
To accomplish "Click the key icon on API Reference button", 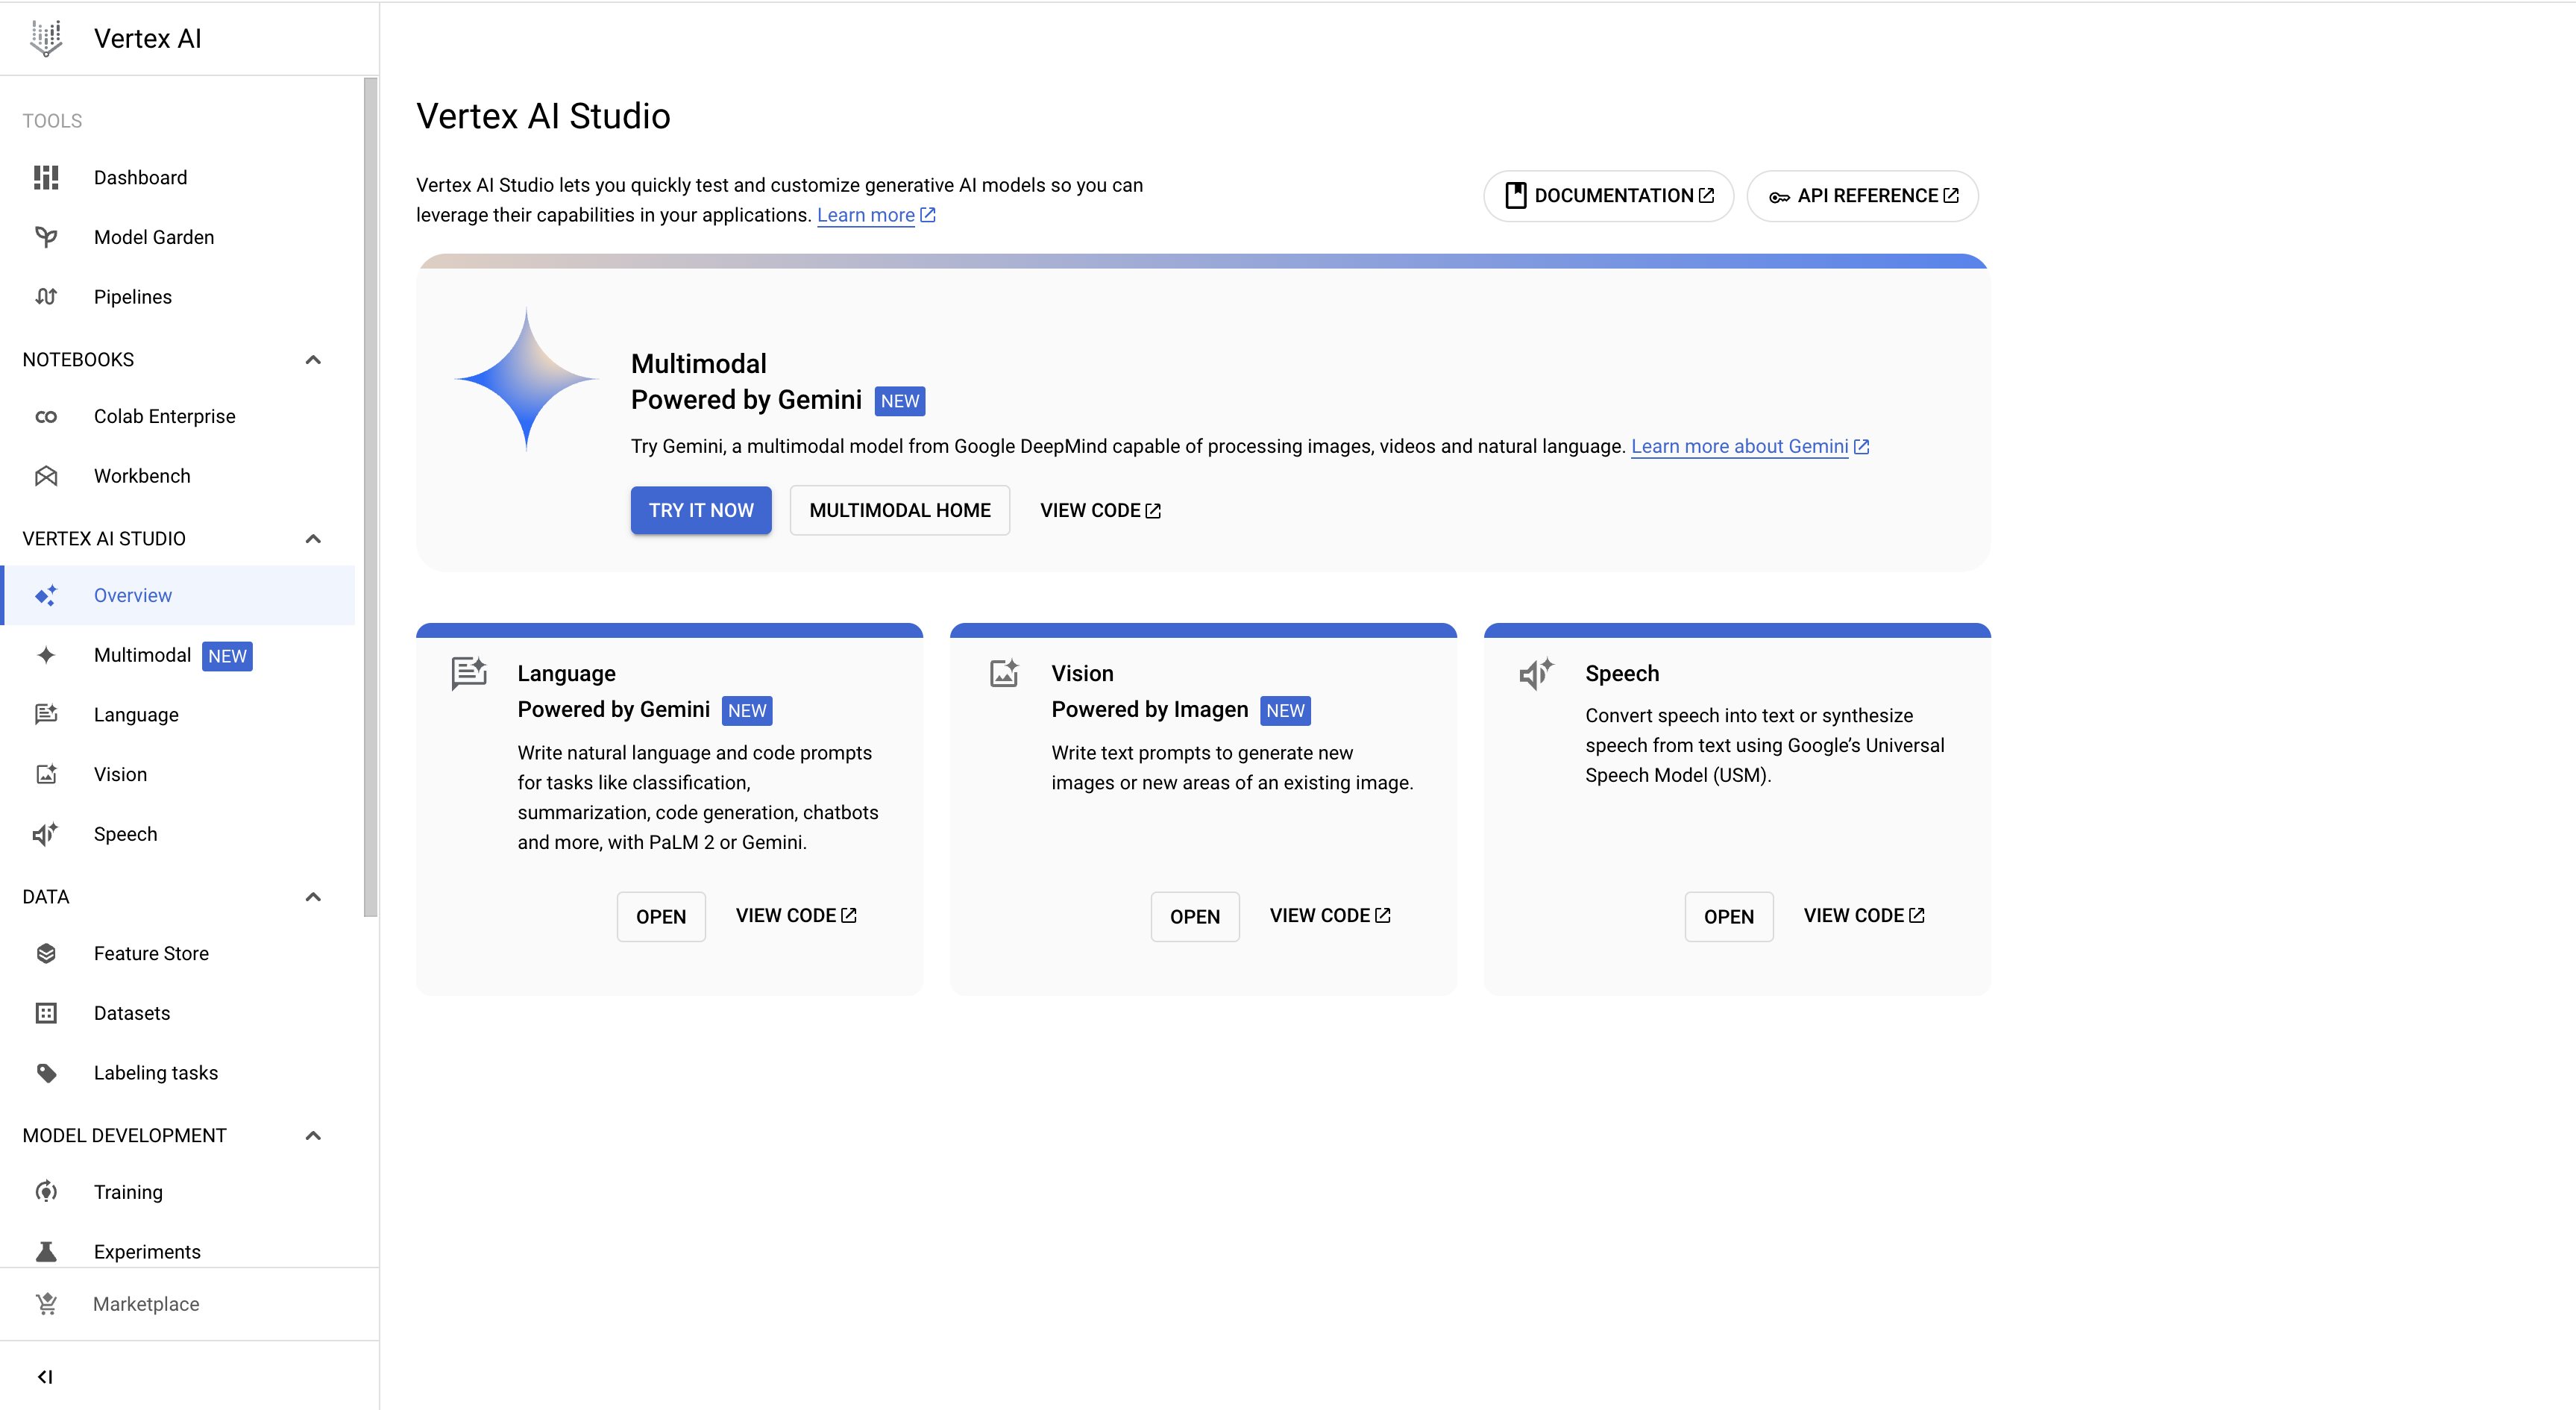I will point(1779,196).
